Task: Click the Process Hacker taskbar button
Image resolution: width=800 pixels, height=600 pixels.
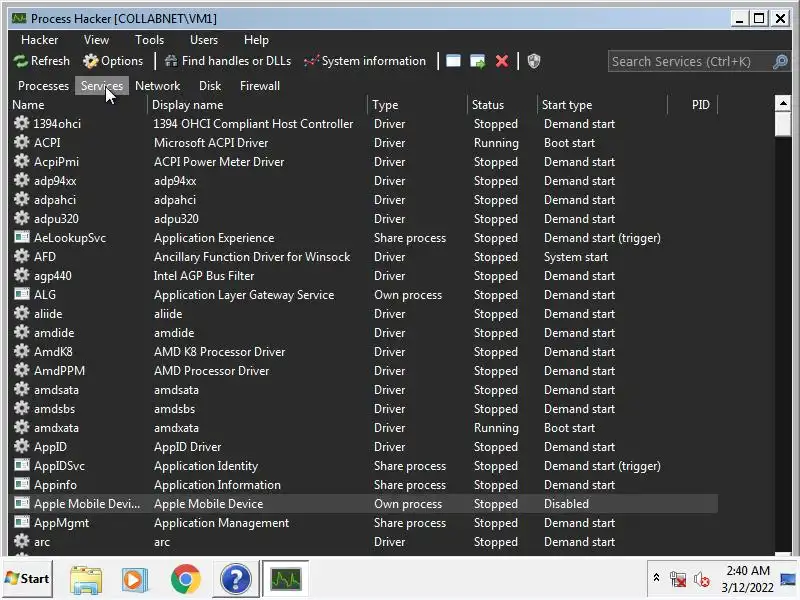Action: [x=286, y=579]
